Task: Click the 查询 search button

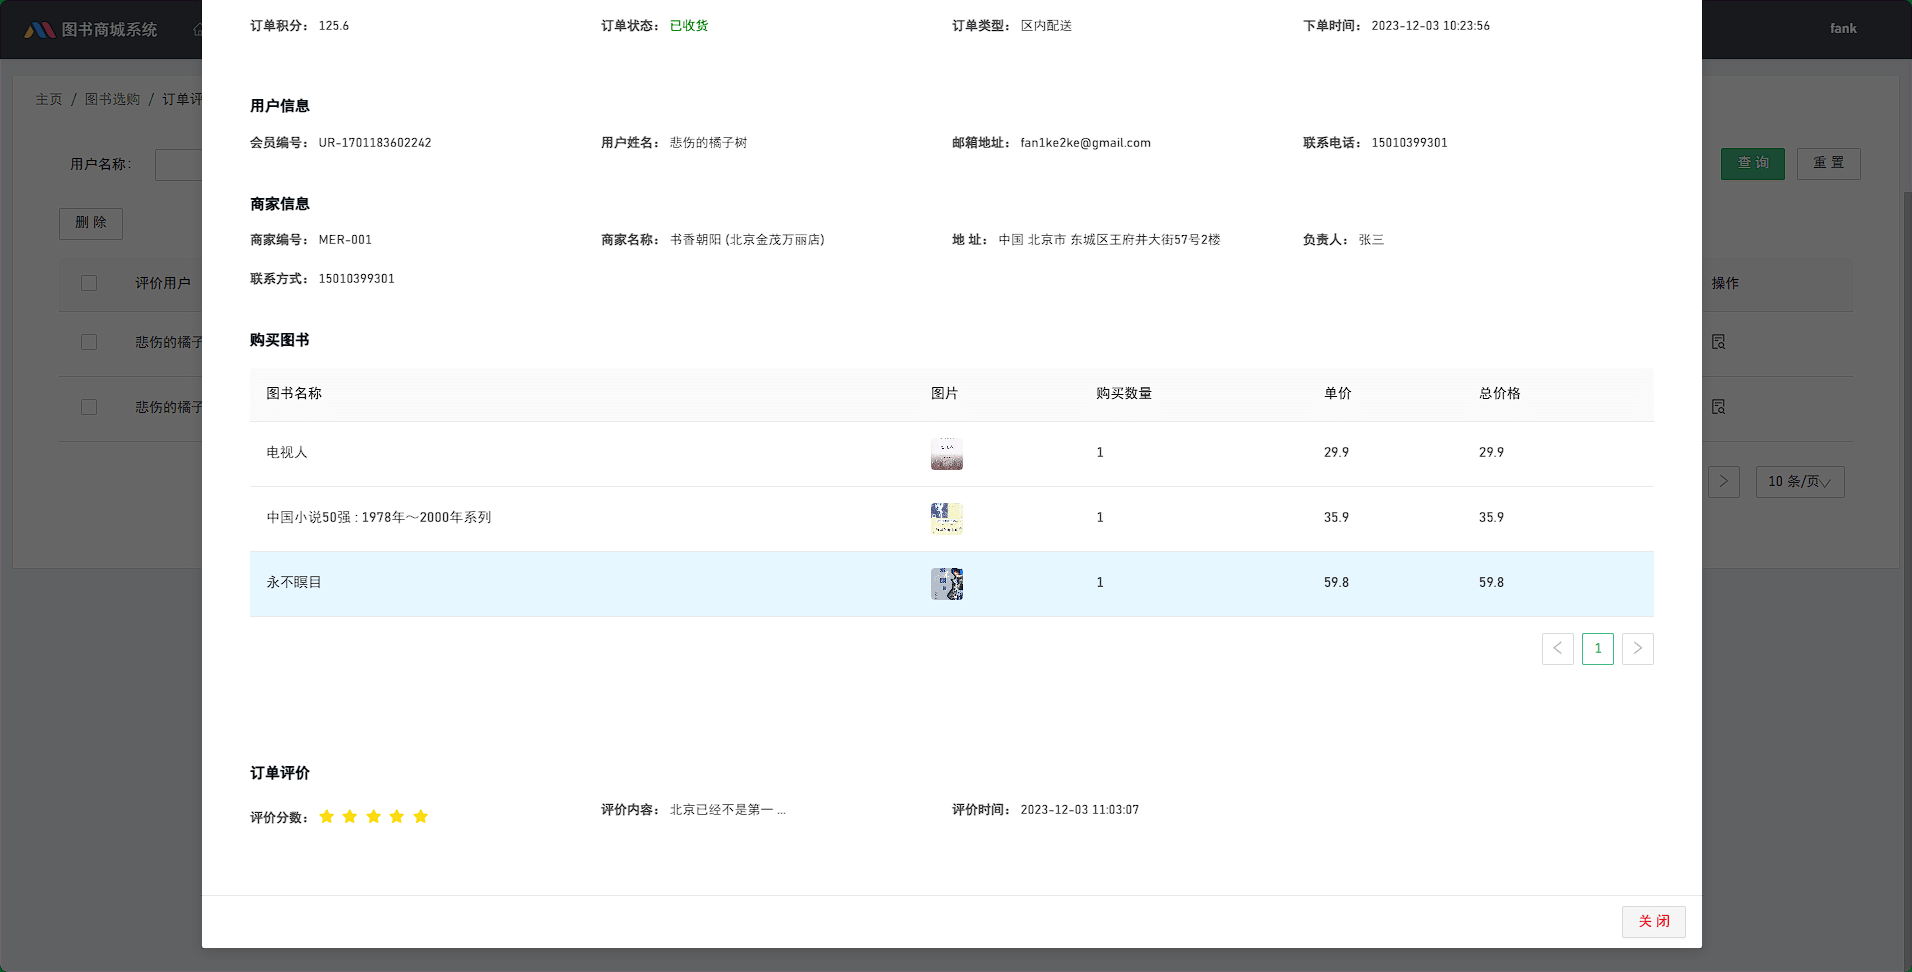Action: [x=1752, y=163]
